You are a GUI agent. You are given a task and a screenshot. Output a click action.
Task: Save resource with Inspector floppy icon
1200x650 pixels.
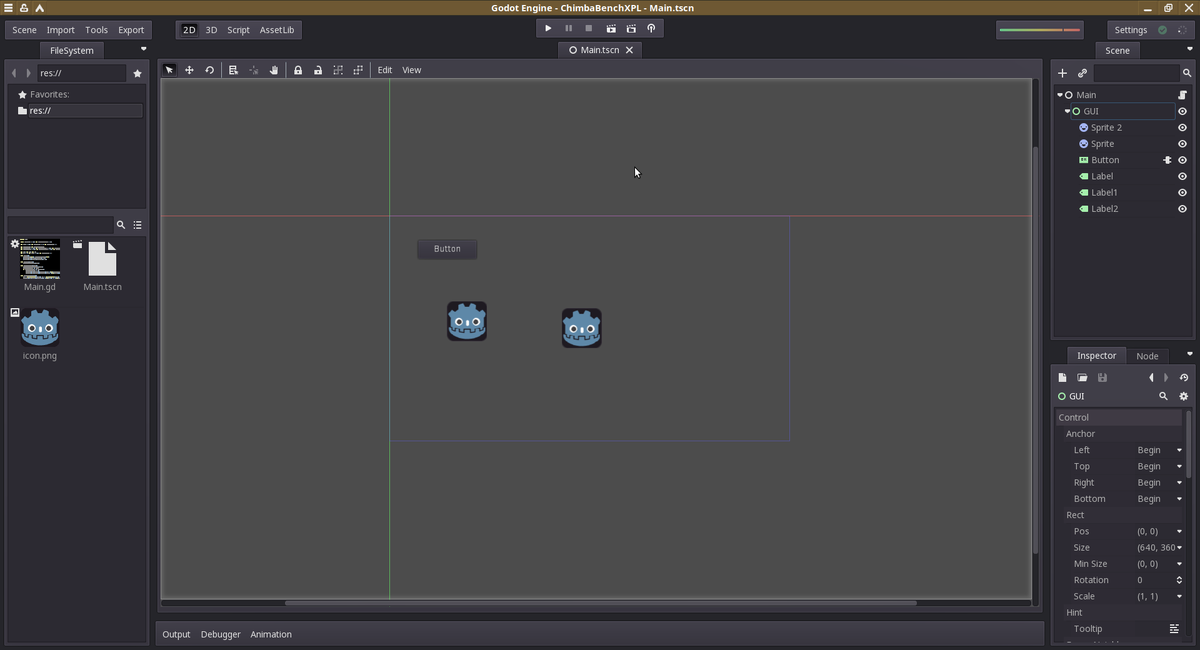pos(1102,378)
